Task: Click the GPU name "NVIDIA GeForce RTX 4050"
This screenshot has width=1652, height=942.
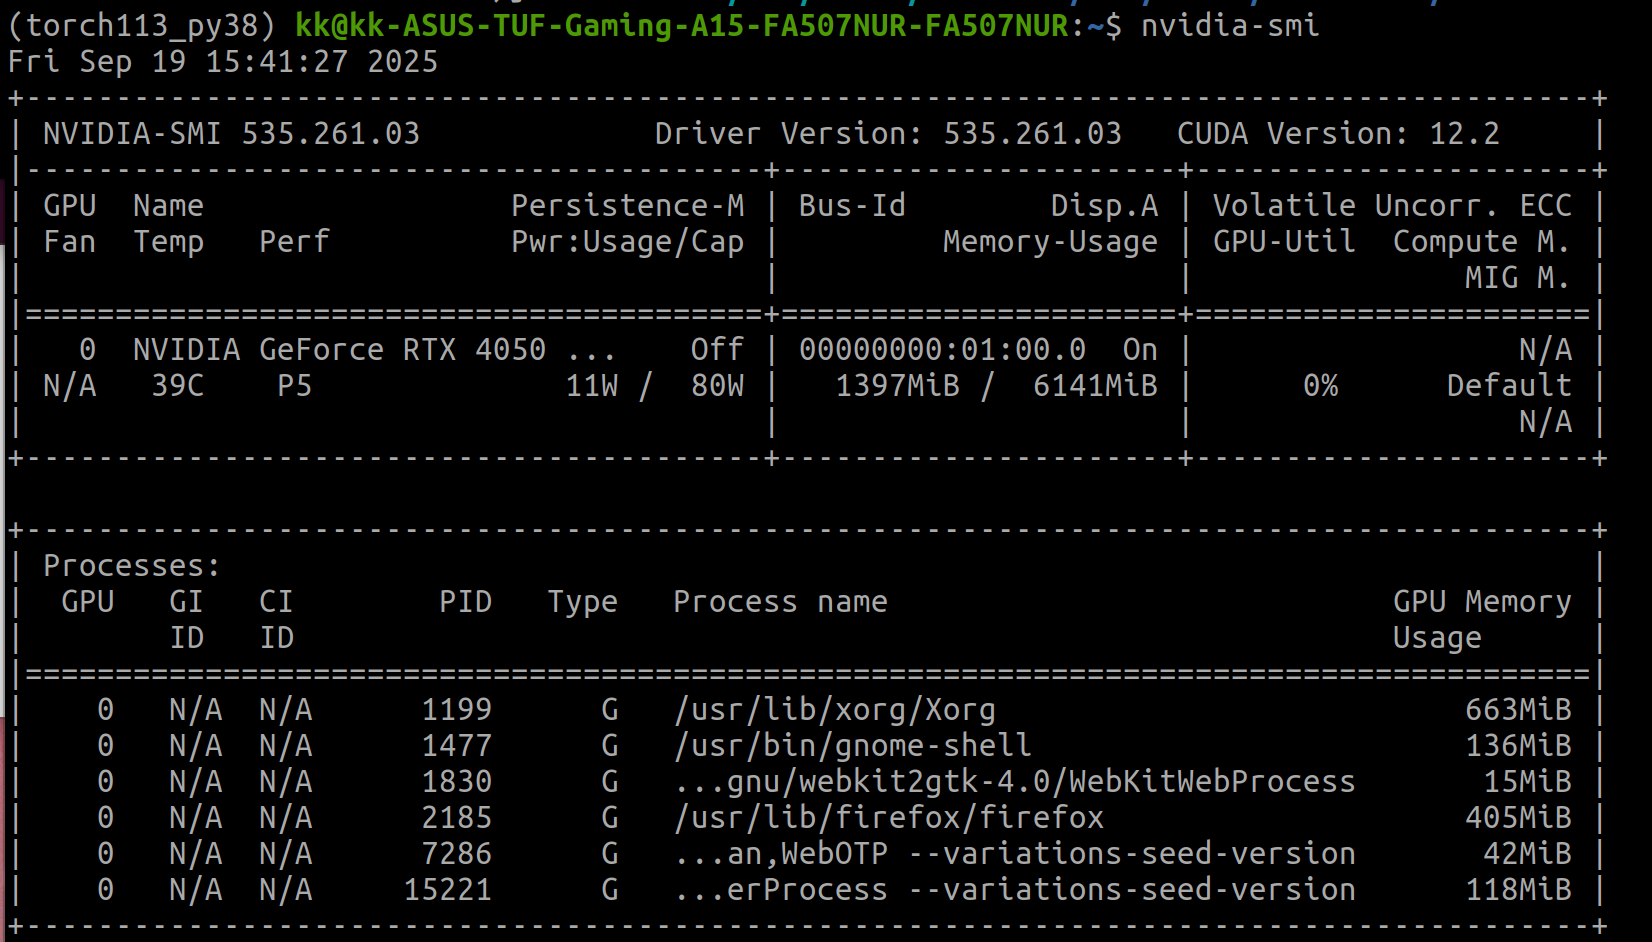Action: (x=339, y=350)
